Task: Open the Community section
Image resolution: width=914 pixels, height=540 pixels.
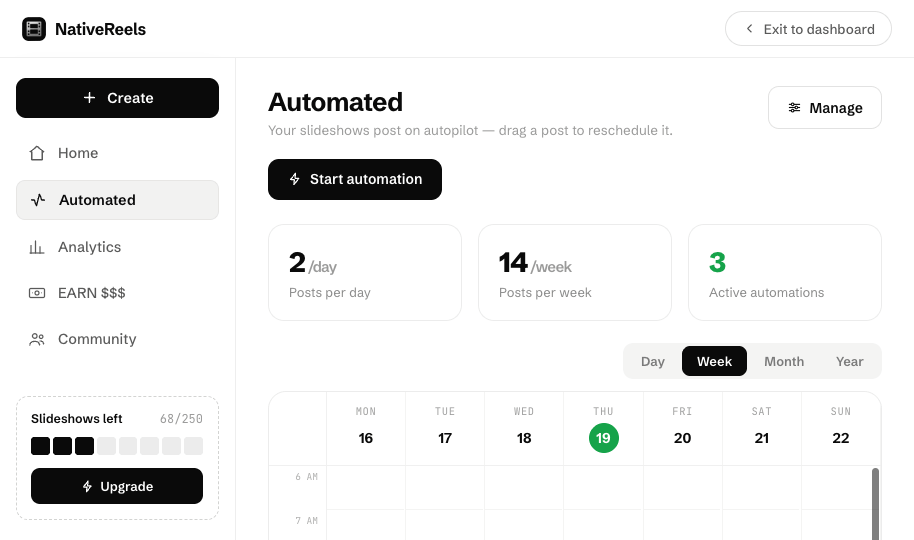Action: coord(117,339)
